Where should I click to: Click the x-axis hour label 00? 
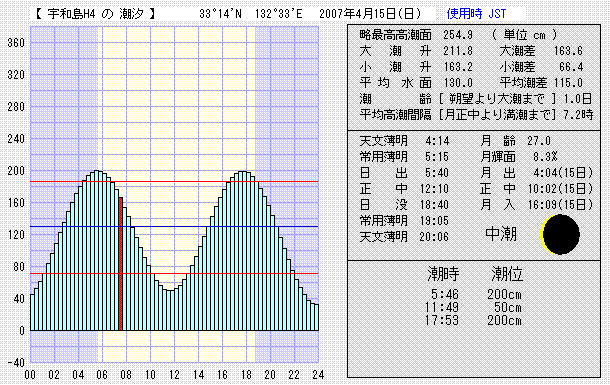click(30, 375)
